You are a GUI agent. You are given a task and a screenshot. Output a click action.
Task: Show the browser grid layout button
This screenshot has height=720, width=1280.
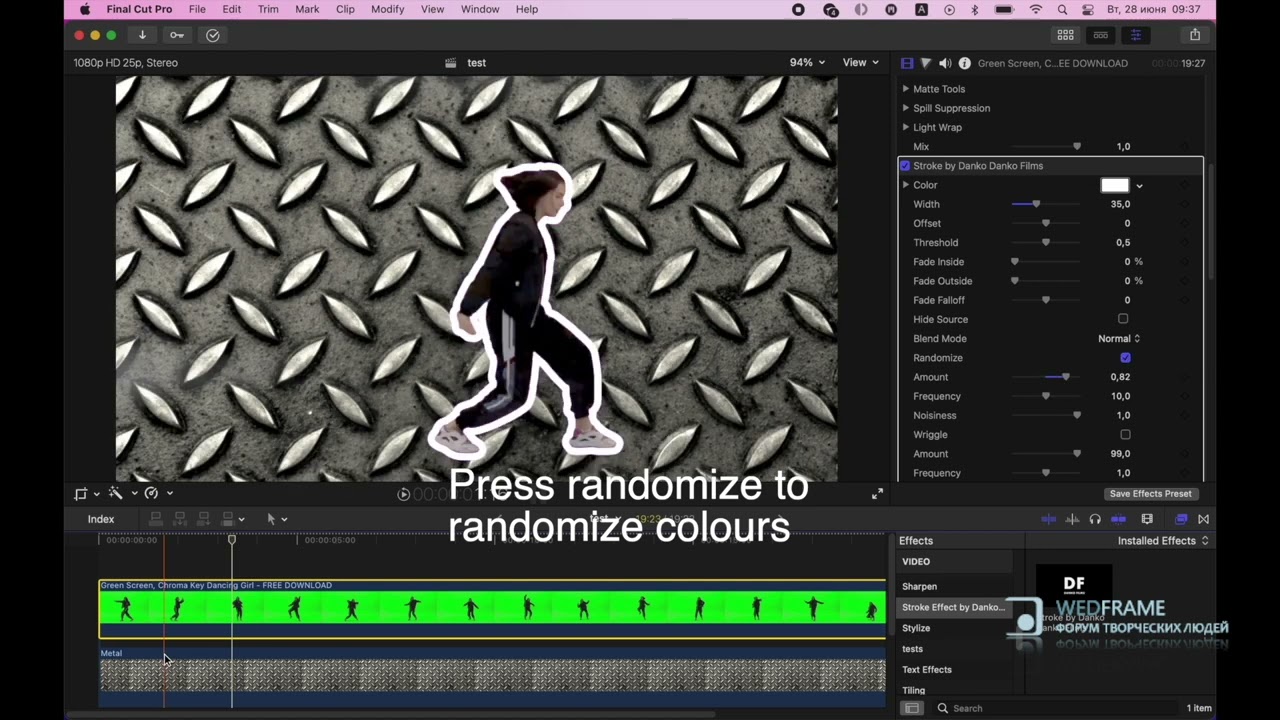point(1066,35)
